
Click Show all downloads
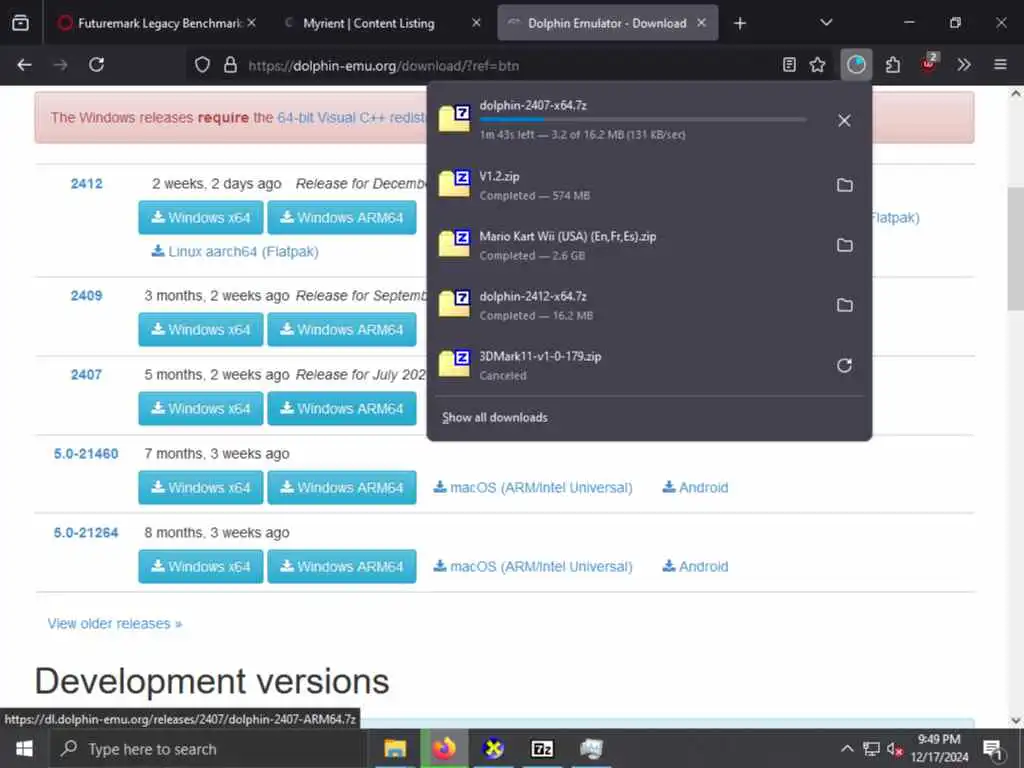[494, 417]
